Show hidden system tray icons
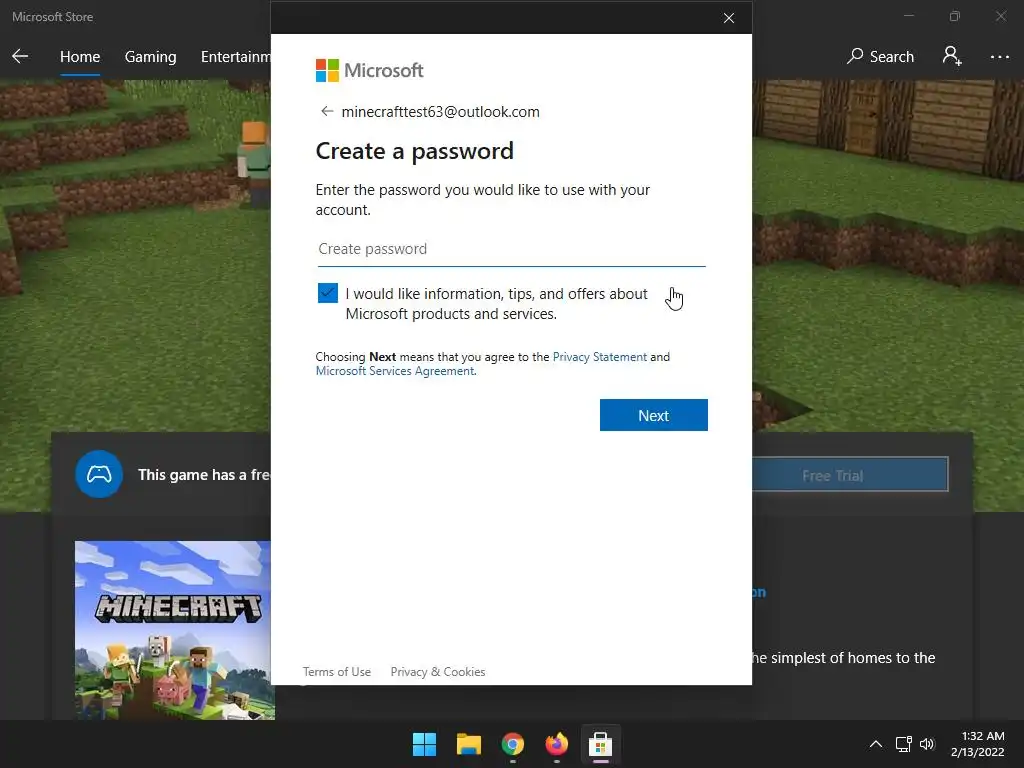 click(x=876, y=744)
